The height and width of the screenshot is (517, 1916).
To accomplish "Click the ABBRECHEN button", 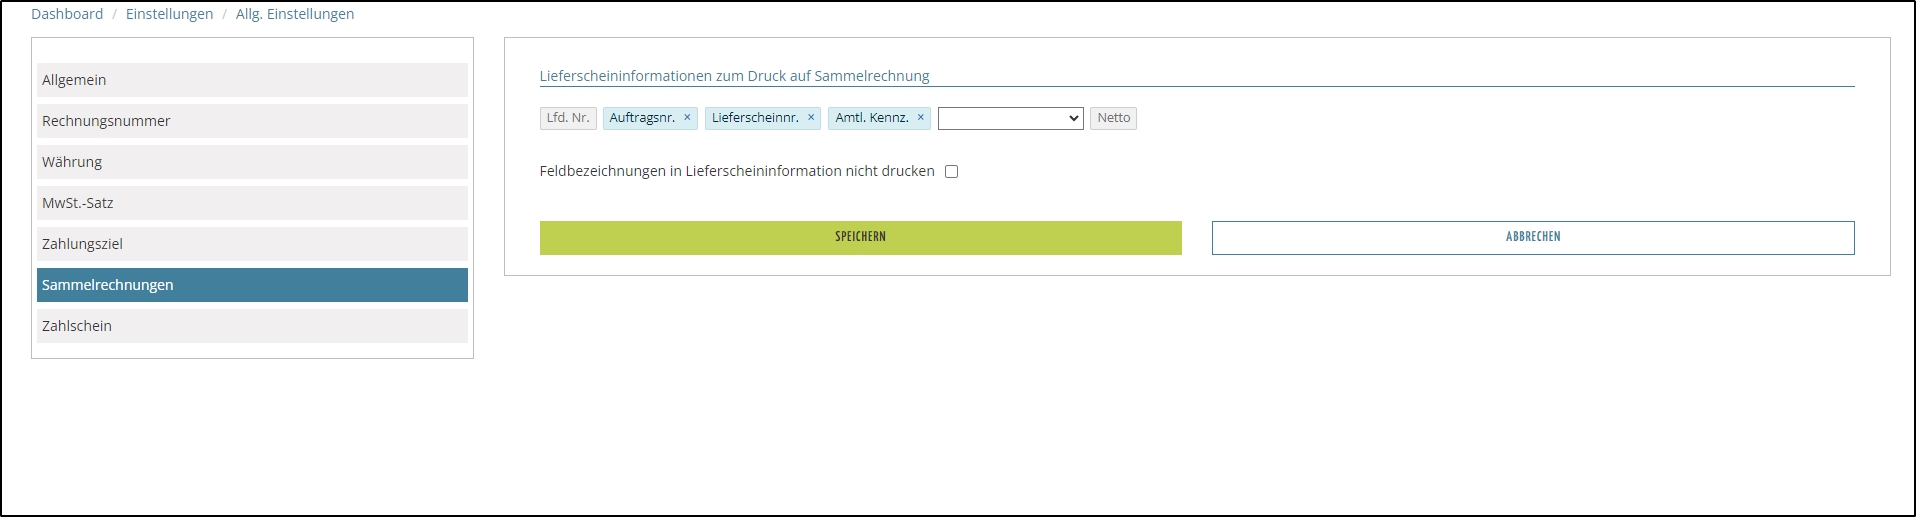I will tap(1532, 238).
